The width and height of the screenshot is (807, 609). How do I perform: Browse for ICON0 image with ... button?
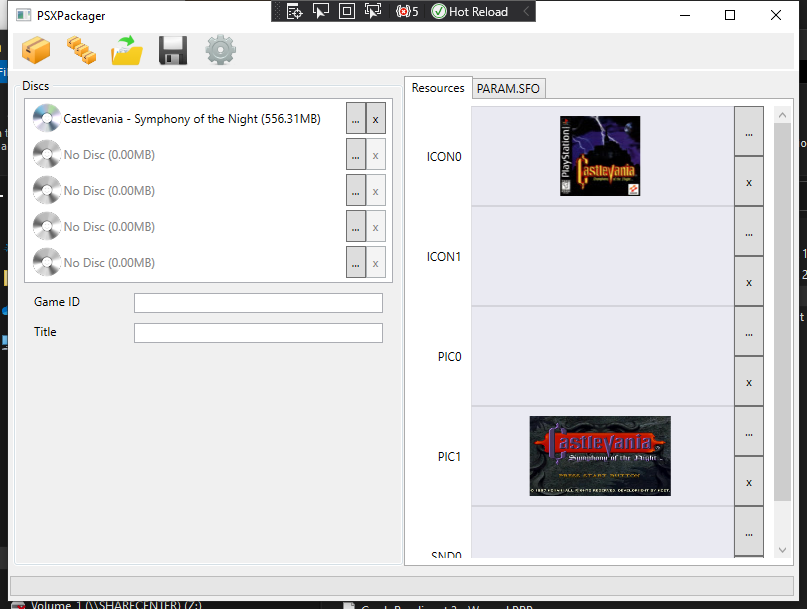click(x=749, y=132)
